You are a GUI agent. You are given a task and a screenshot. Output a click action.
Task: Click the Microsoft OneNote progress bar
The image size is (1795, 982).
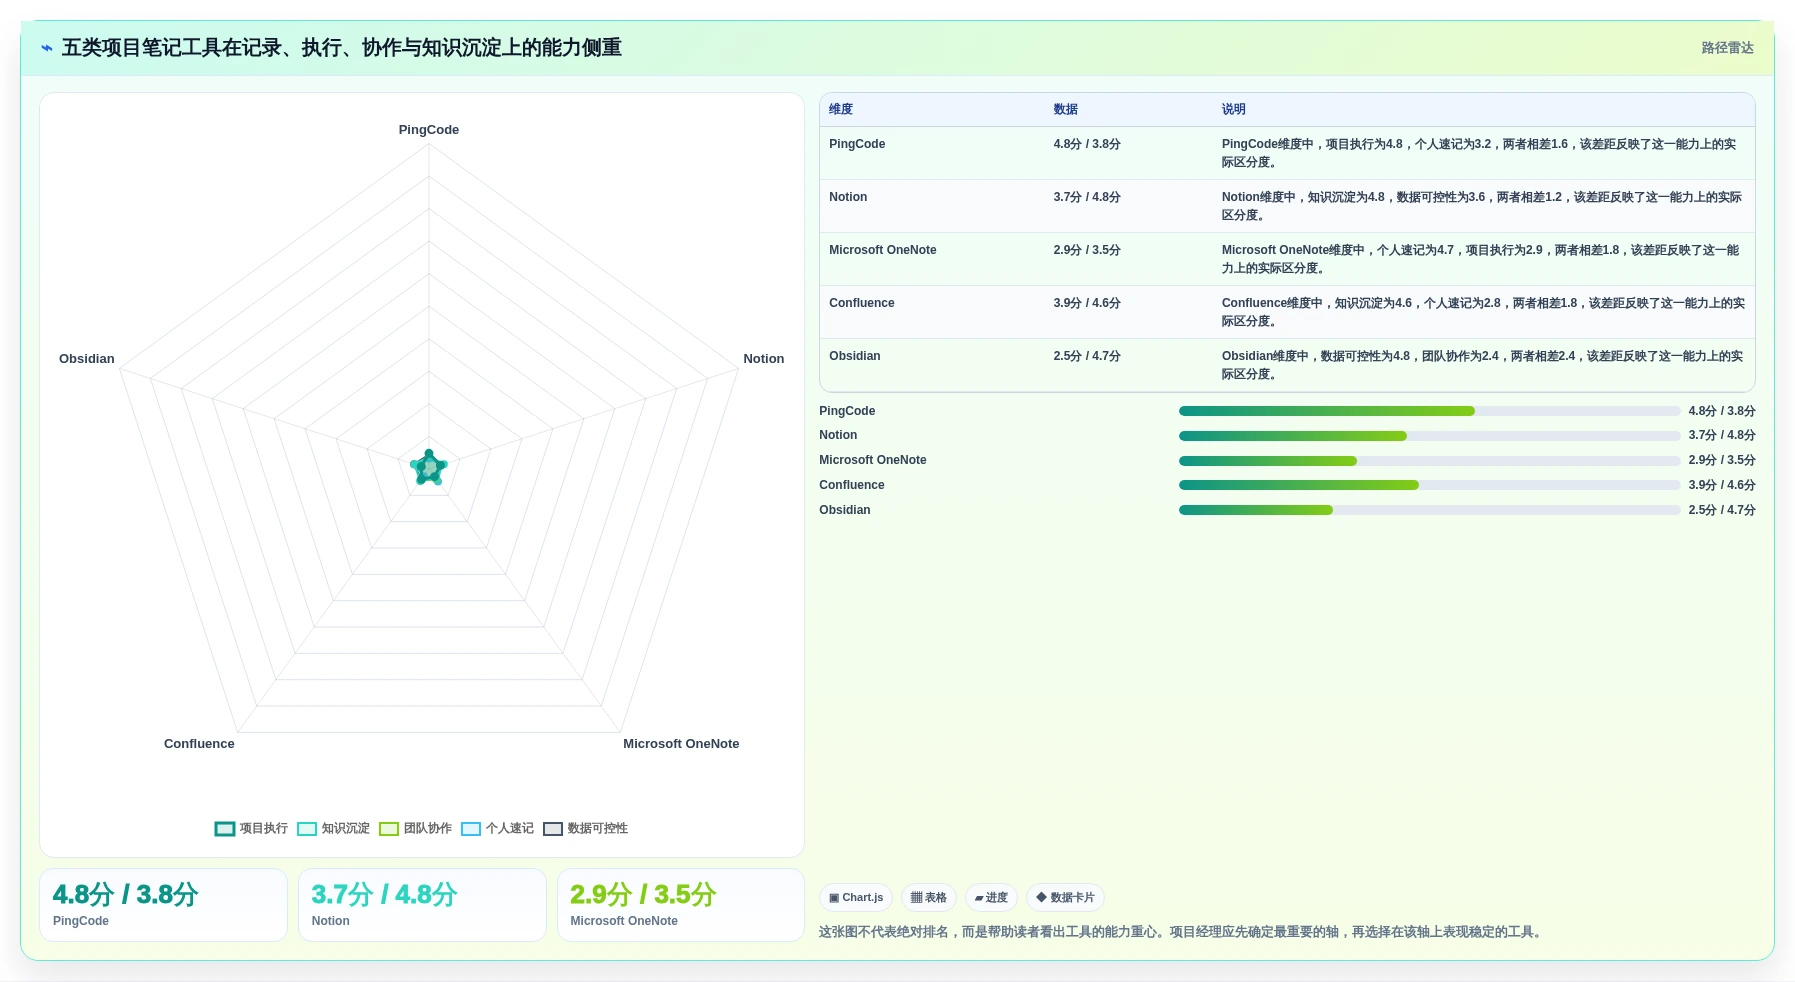1429,461
